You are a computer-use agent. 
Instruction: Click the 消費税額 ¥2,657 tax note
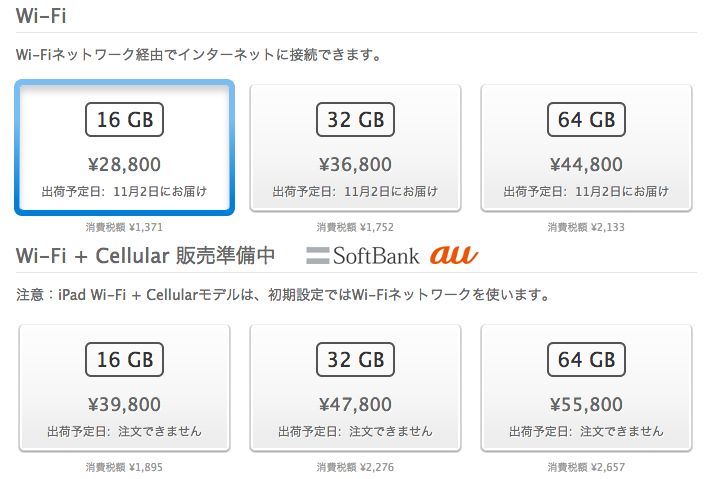(586, 467)
